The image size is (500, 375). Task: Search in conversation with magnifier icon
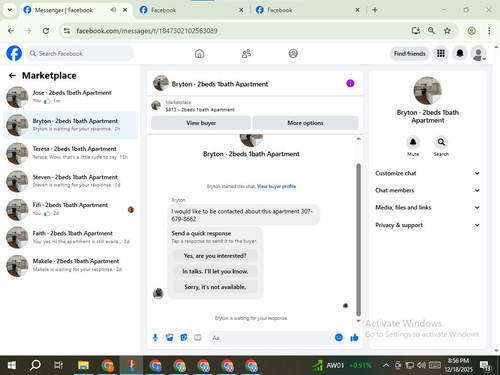click(441, 142)
